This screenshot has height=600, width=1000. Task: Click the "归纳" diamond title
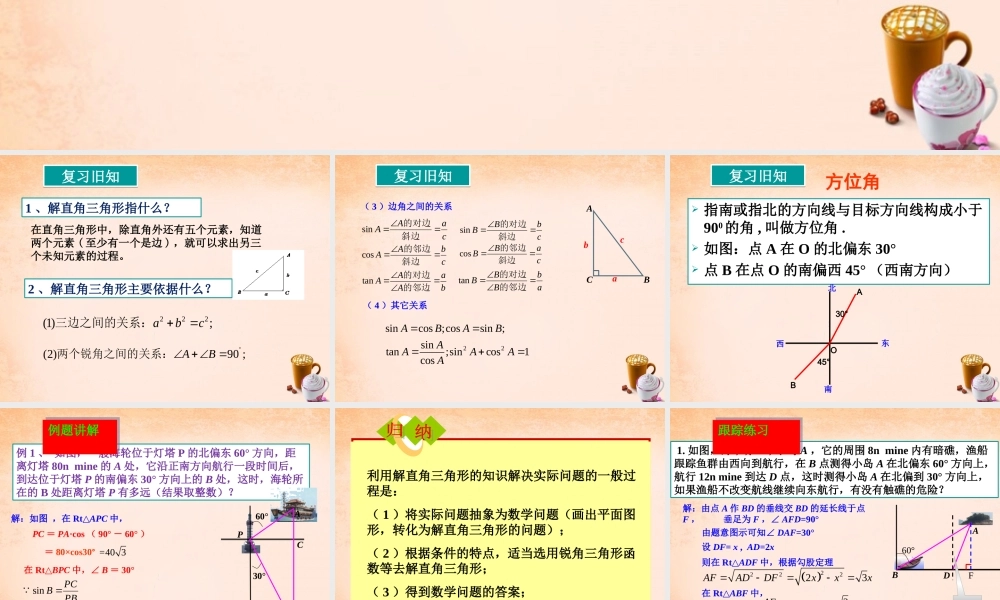pos(410,431)
